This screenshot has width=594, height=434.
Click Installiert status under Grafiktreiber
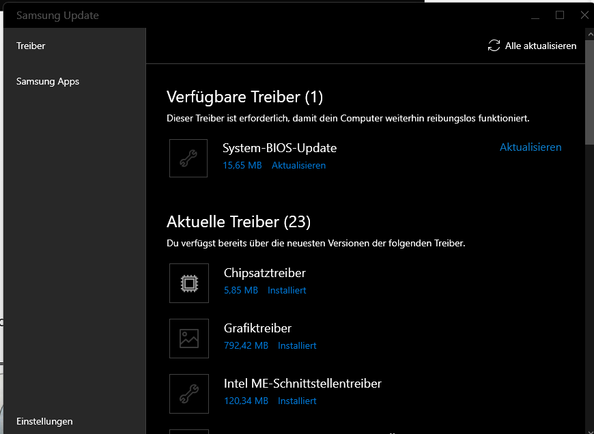point(297,346)
